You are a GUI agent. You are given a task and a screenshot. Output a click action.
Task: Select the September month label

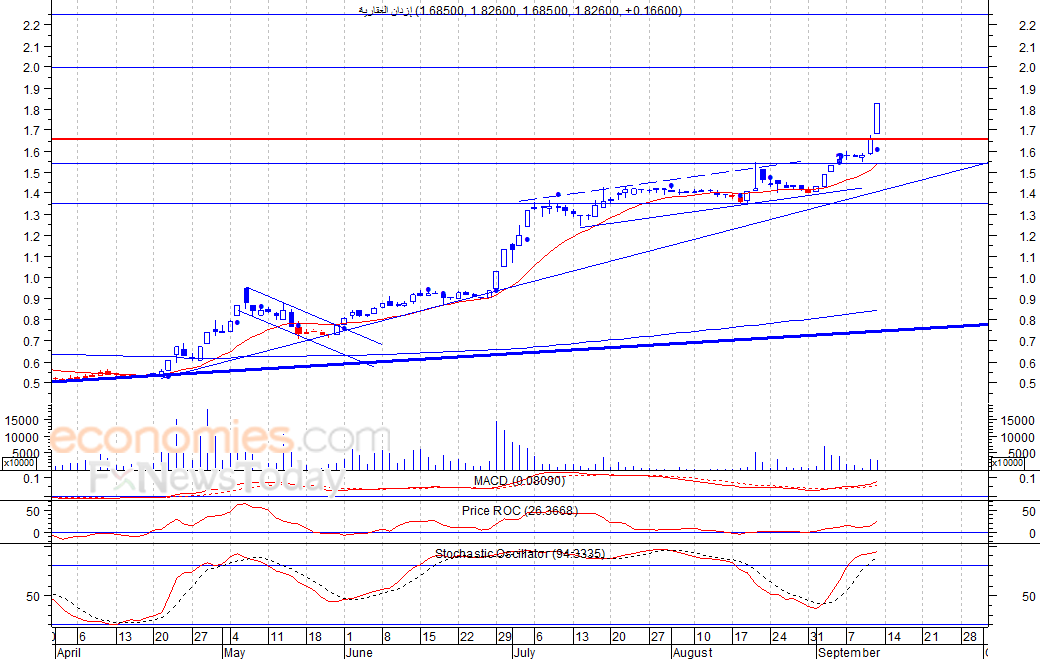pos(849,652)
